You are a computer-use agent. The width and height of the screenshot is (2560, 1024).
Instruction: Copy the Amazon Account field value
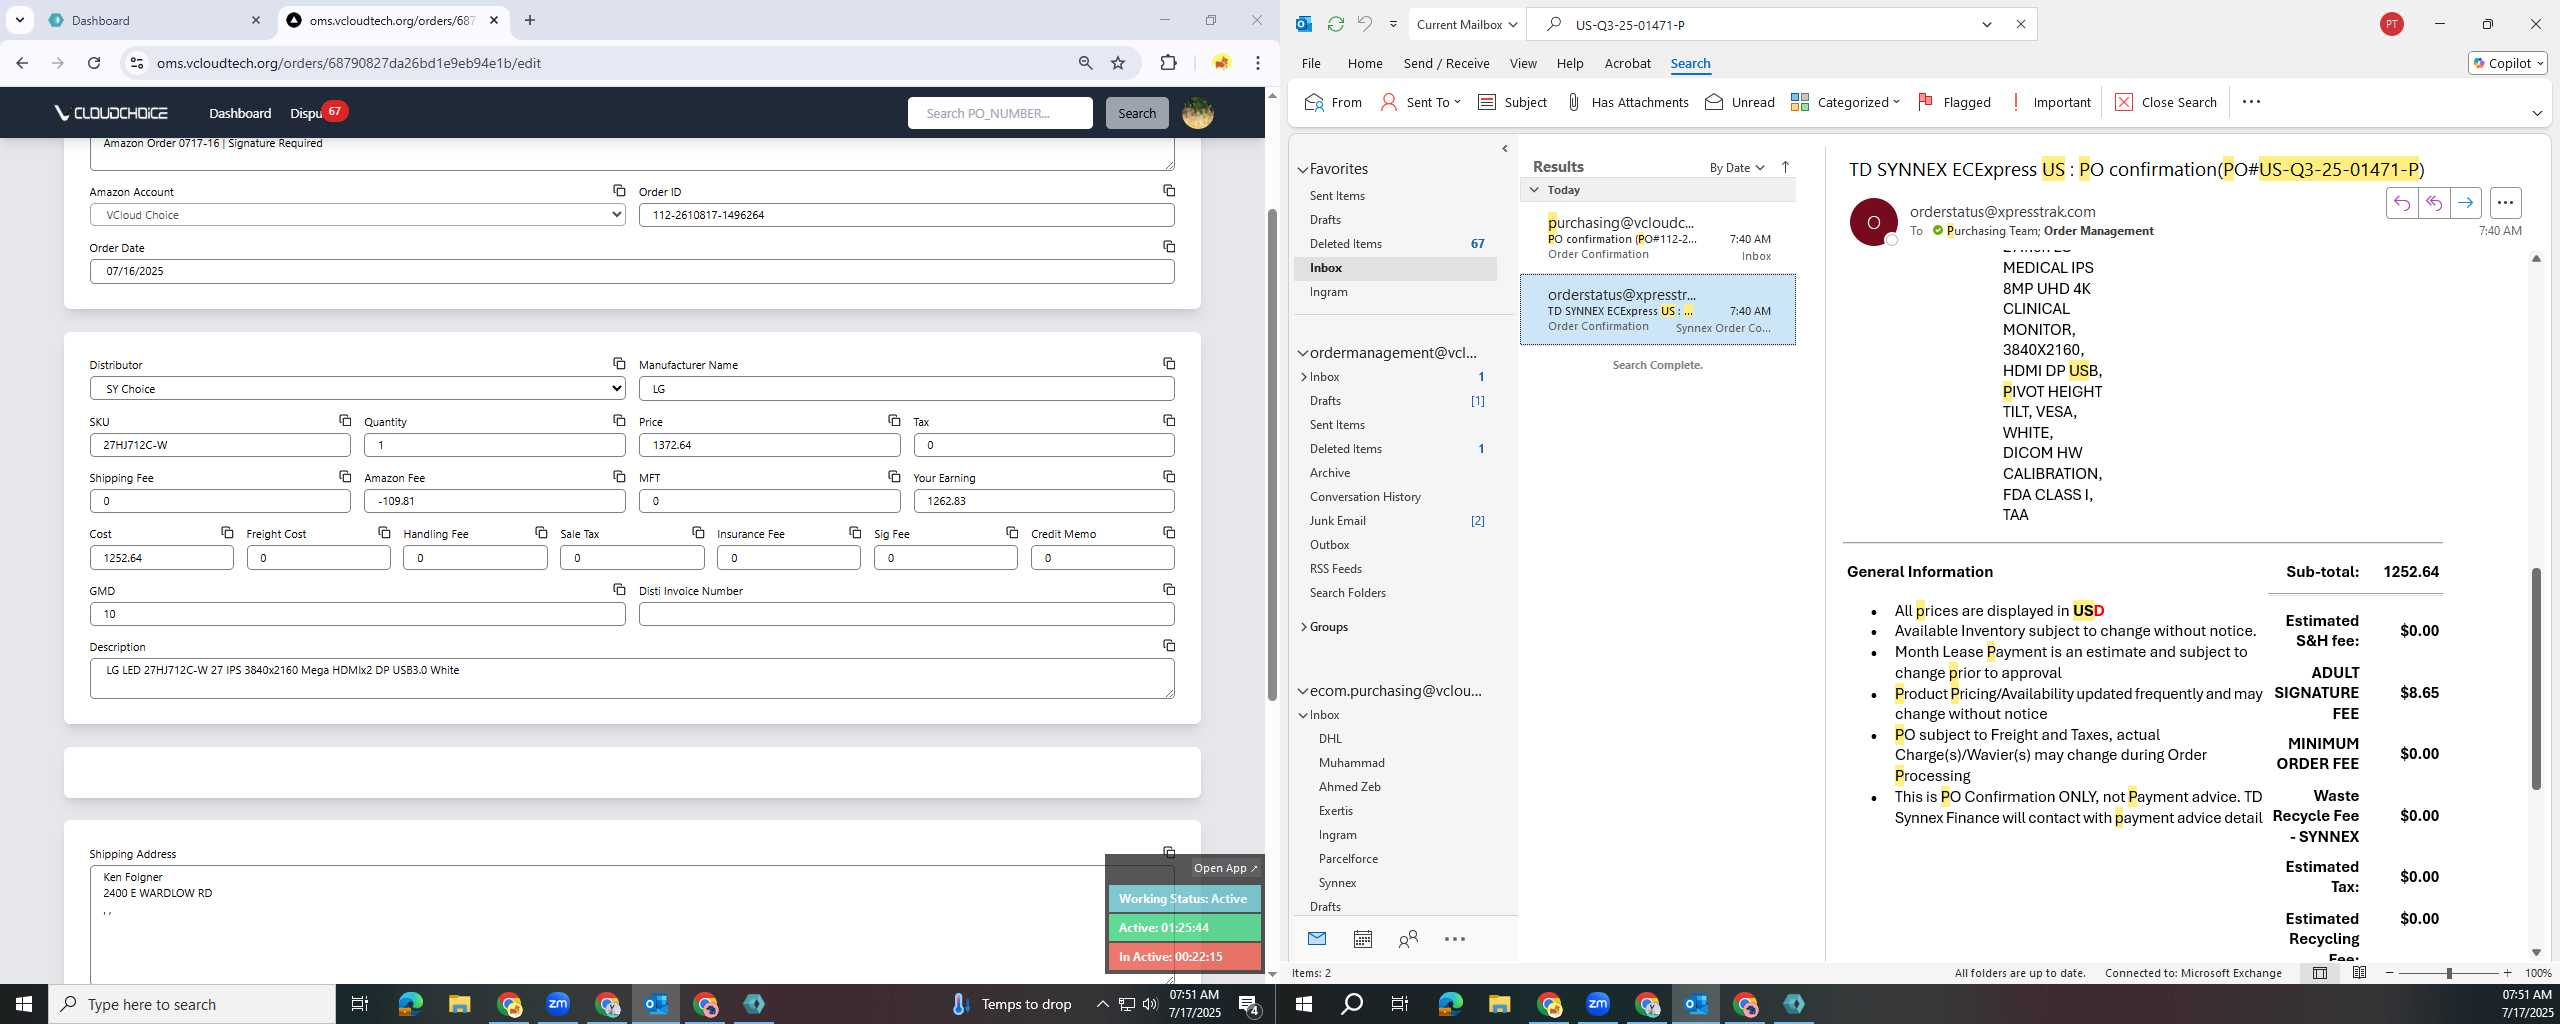pyautogui.click(x=619, y=190)
